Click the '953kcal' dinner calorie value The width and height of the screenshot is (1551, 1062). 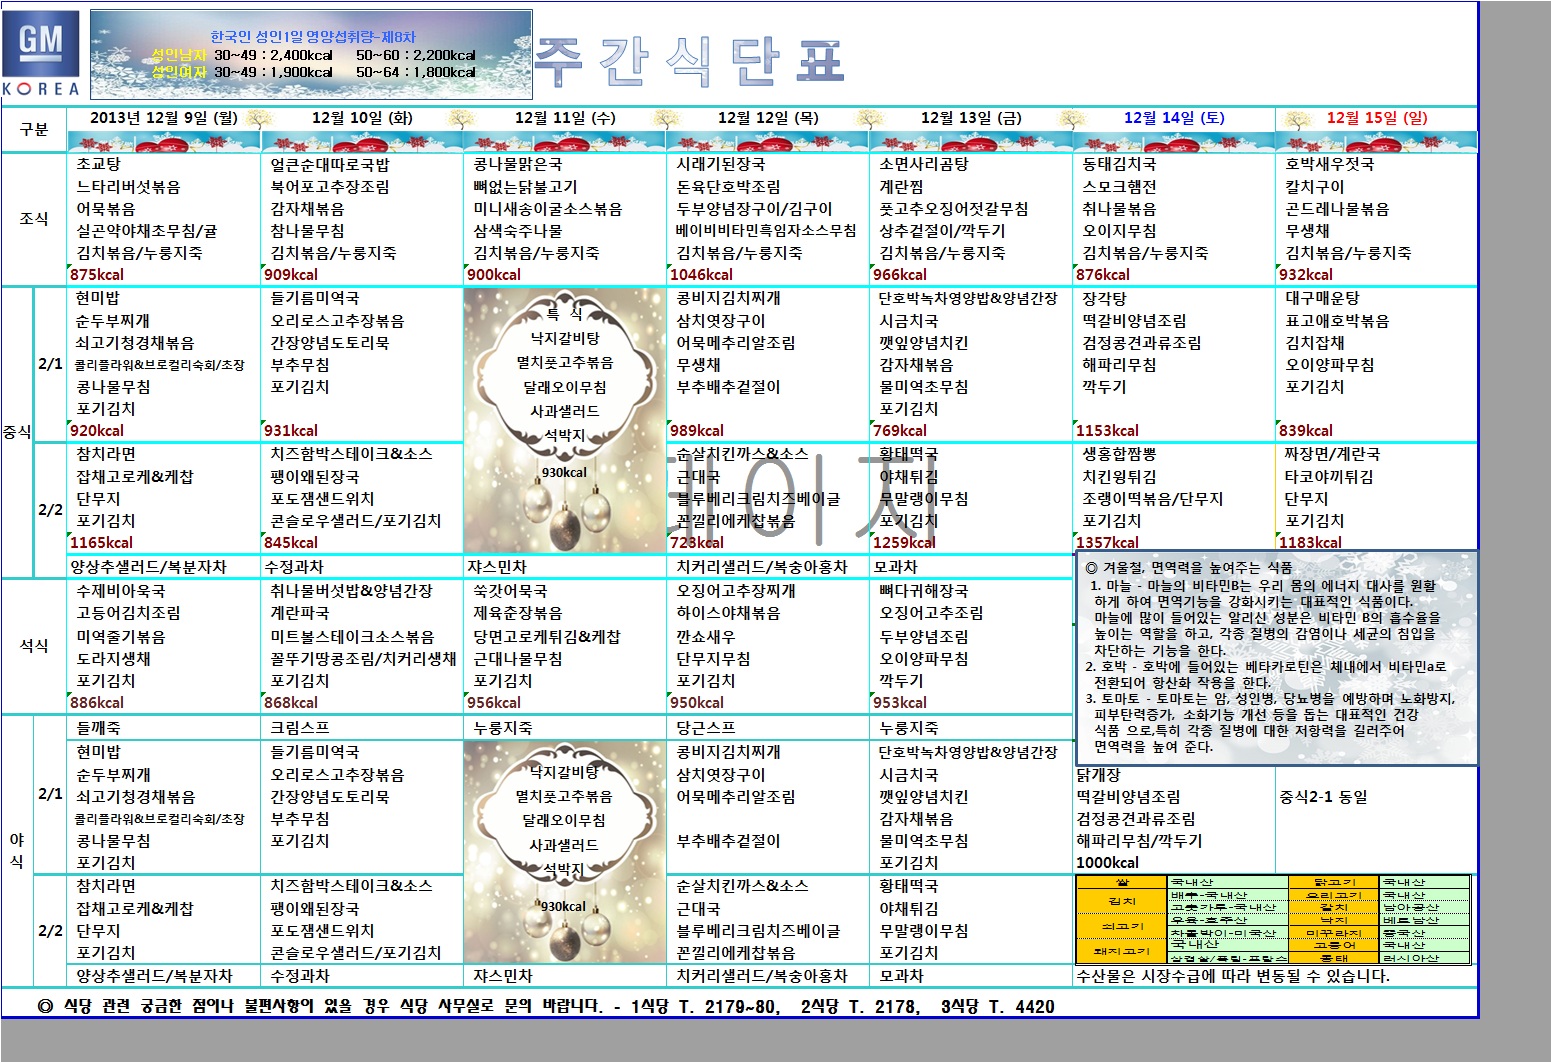pos(900,703)
